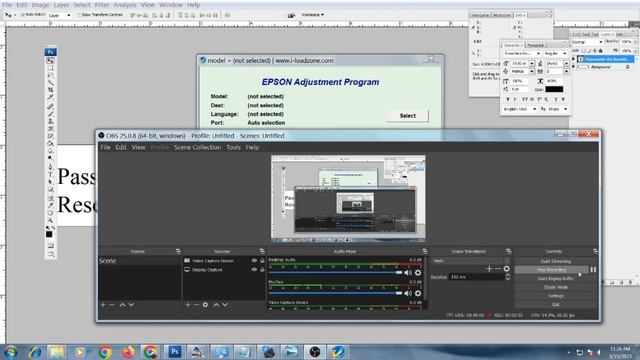Mute Desktop Audio speaker icon
The image size is (640, 360).
[408, 273]
